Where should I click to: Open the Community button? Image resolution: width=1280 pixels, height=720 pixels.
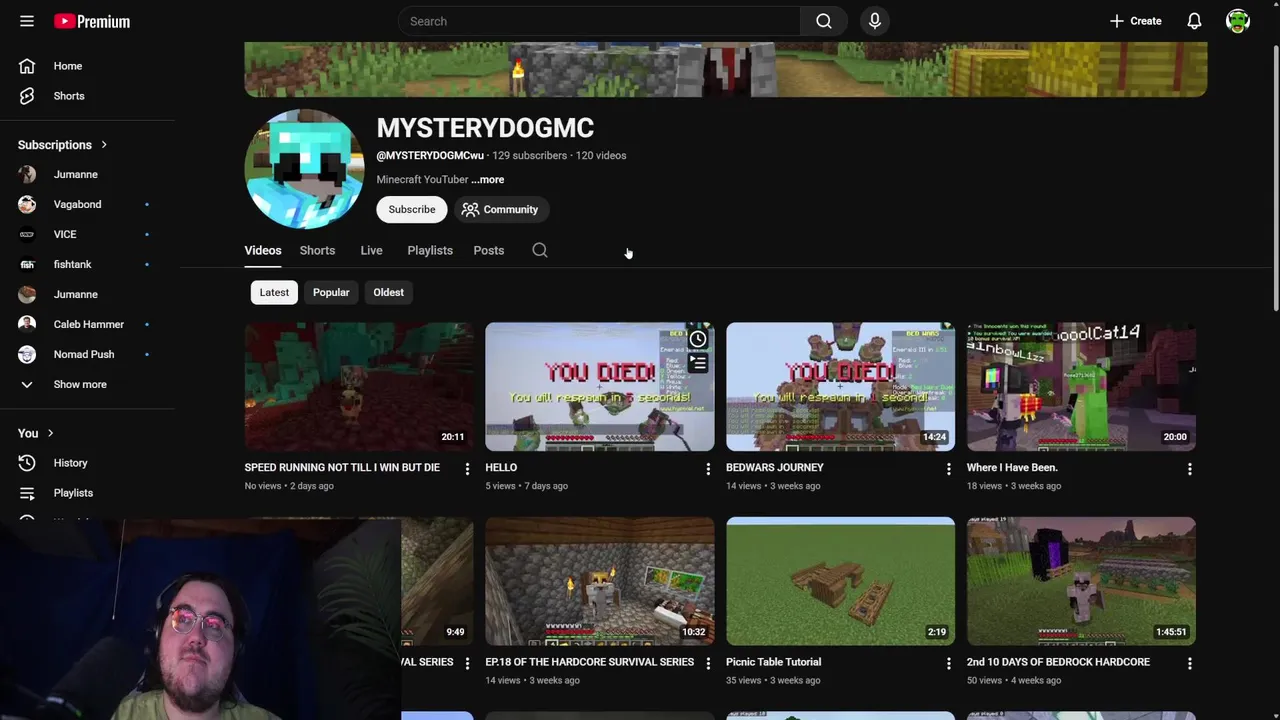pos(500,209)
